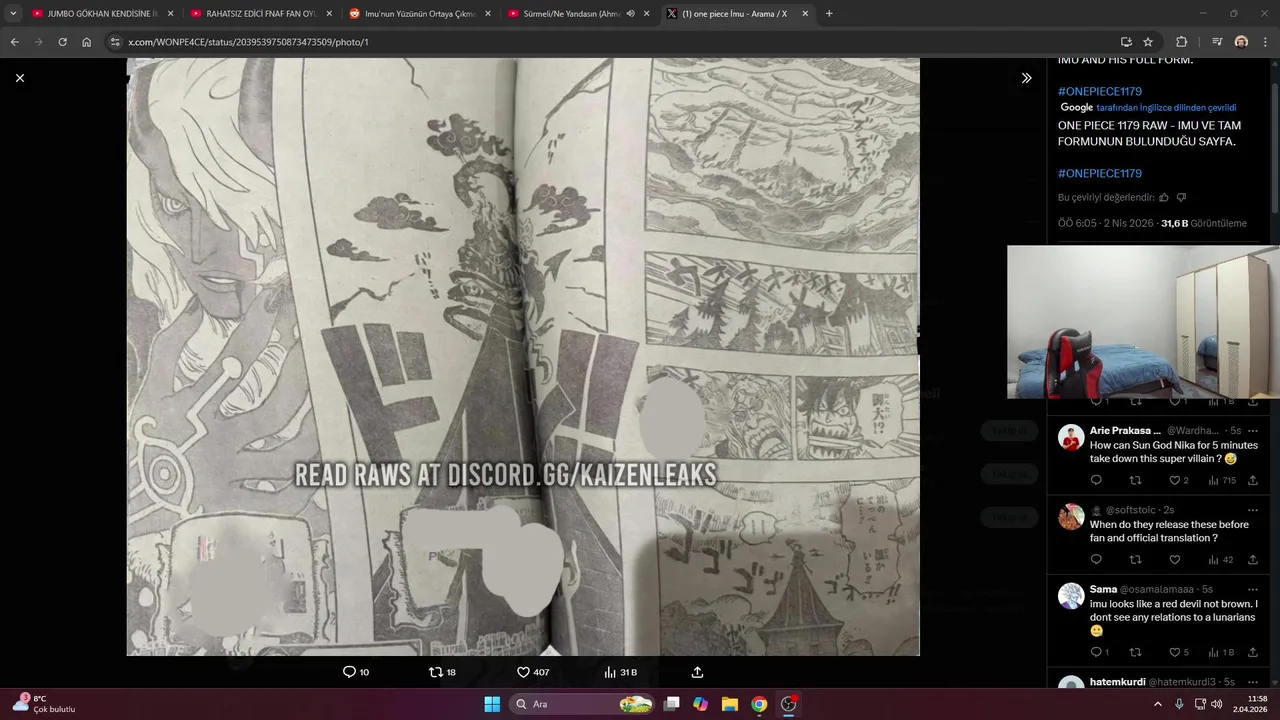View stats for Arie Prakasa's comment (715)
The height and width of the screenshot is (720, 1280).
click(1222, 480)
